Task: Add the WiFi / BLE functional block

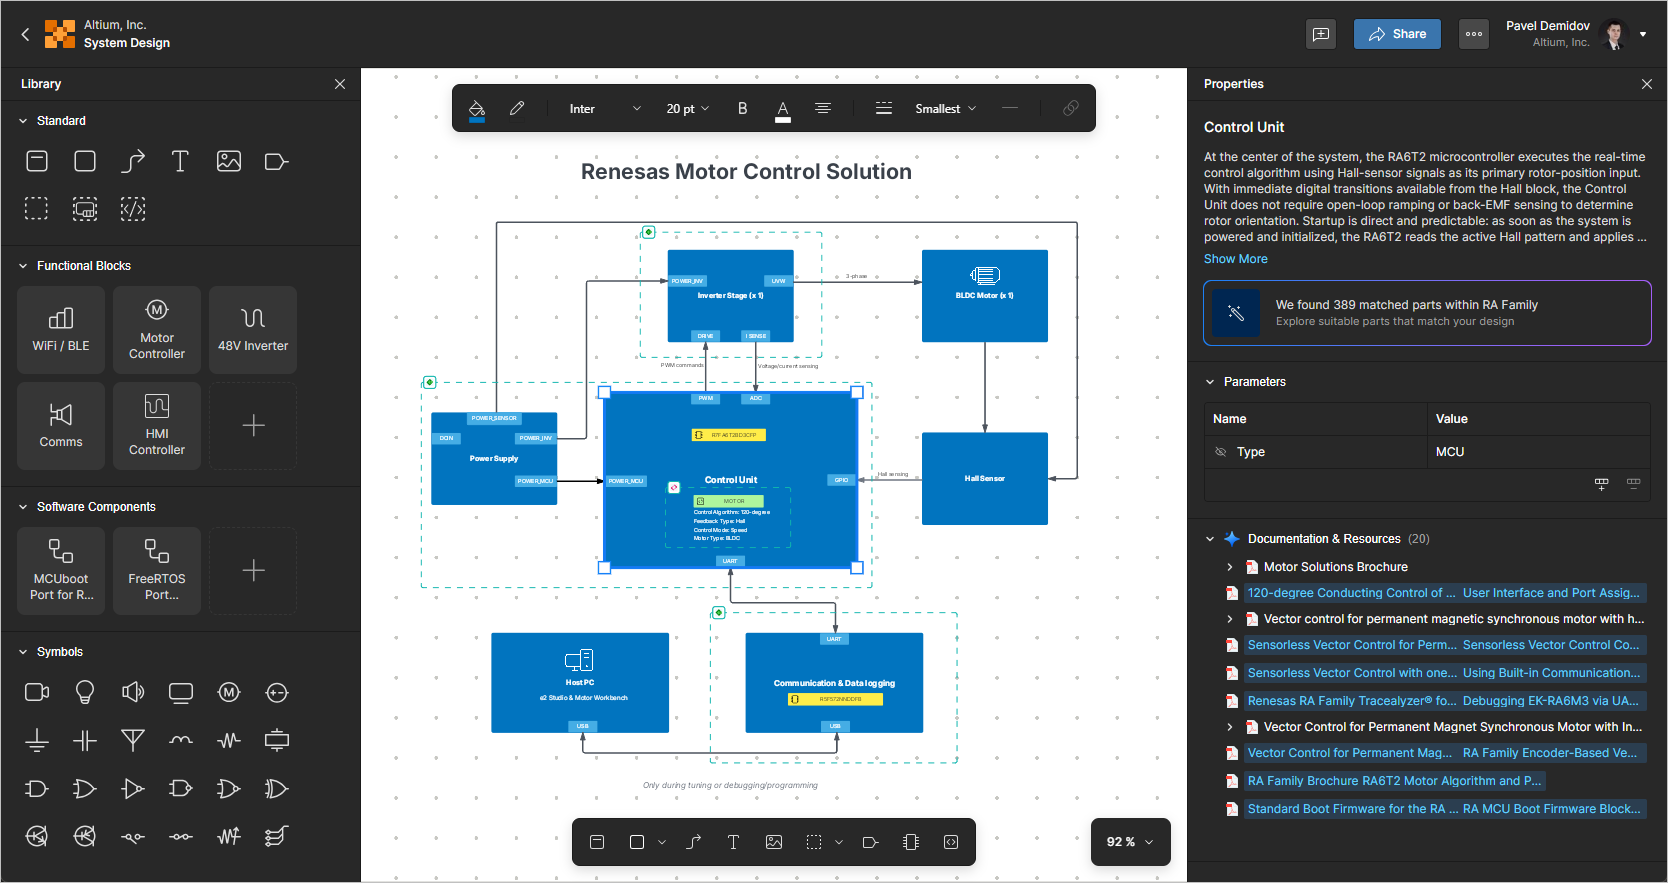Action: (x=61, y=330)
